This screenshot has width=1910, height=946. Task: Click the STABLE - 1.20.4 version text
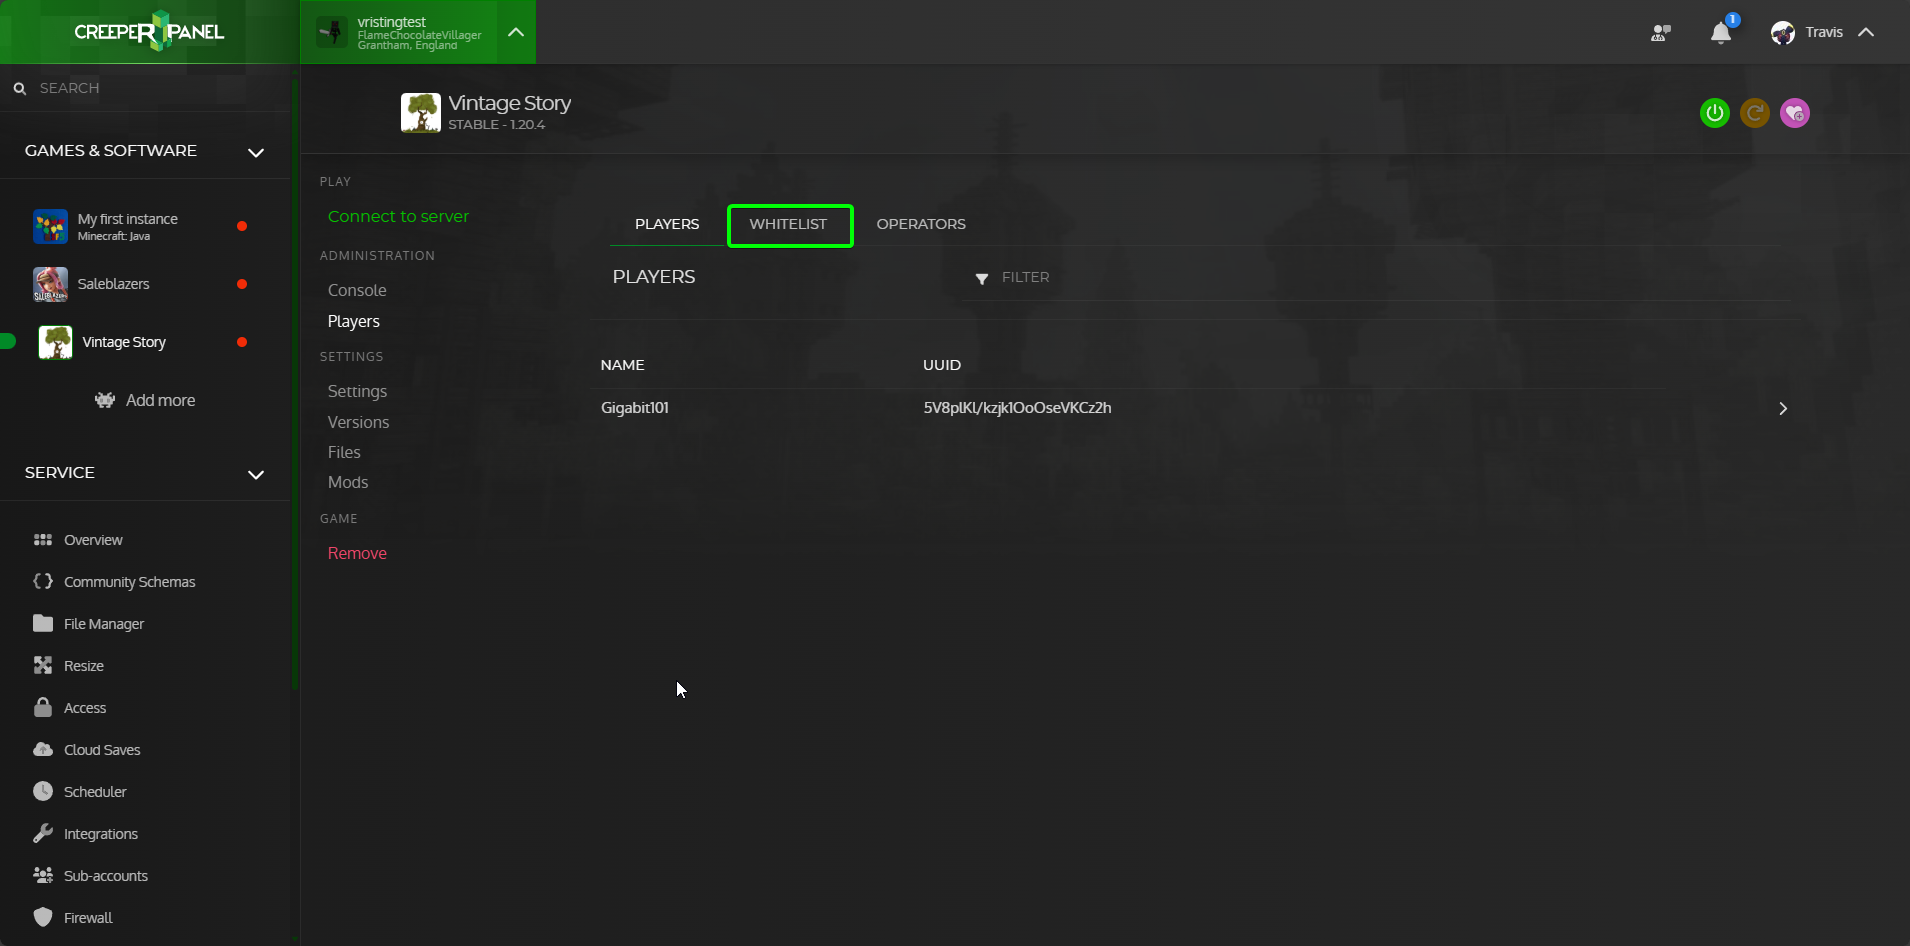pyautogui.click(x=497, y=125)
